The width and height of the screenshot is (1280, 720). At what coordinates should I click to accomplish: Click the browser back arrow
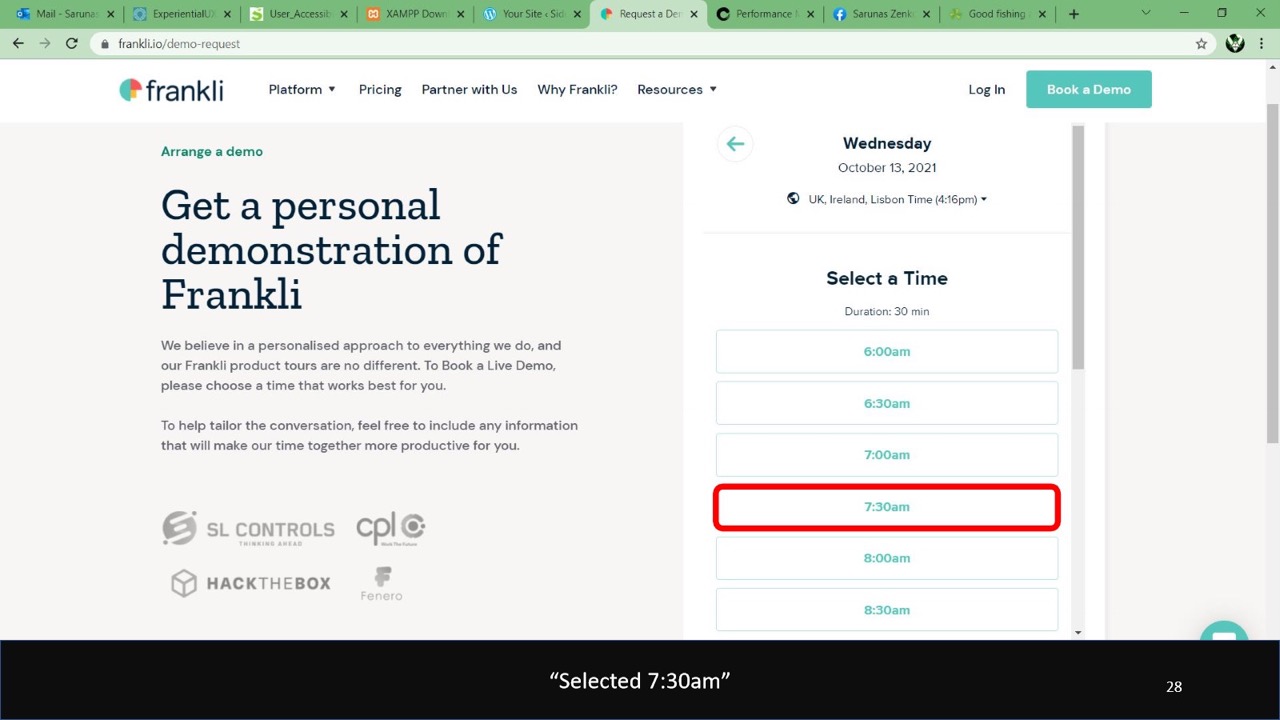(18, 44)
